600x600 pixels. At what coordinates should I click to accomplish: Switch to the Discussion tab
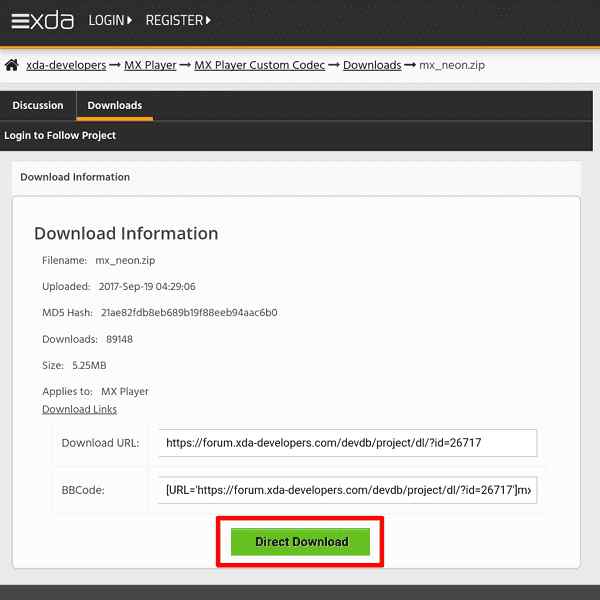(38, 105)
